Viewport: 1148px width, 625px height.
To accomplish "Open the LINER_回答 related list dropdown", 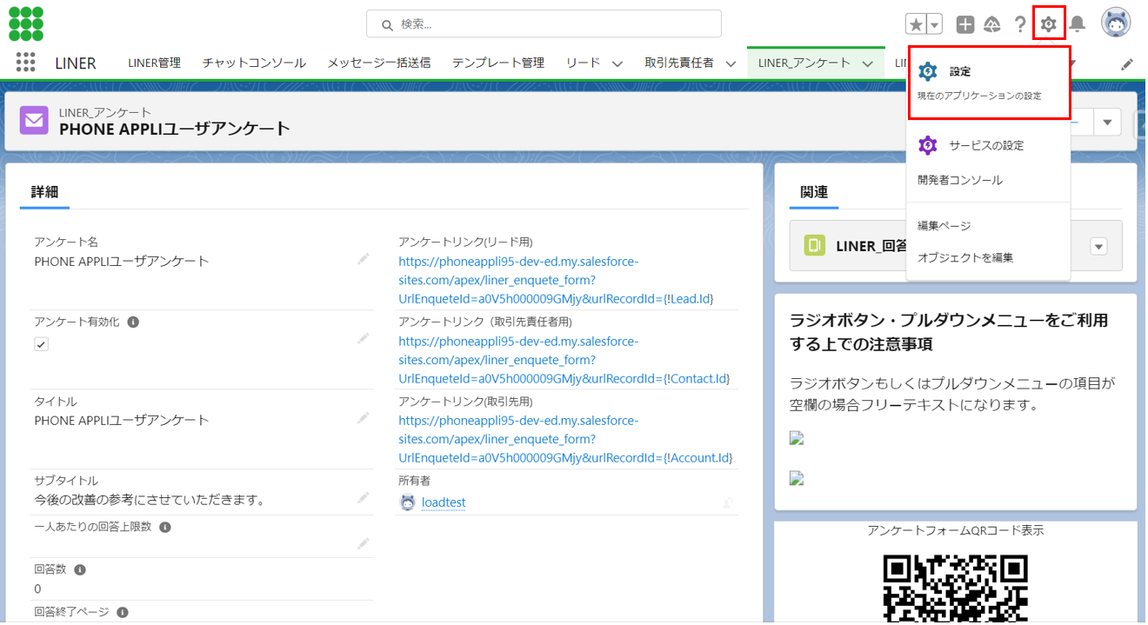I will [x=1098, y=247].
